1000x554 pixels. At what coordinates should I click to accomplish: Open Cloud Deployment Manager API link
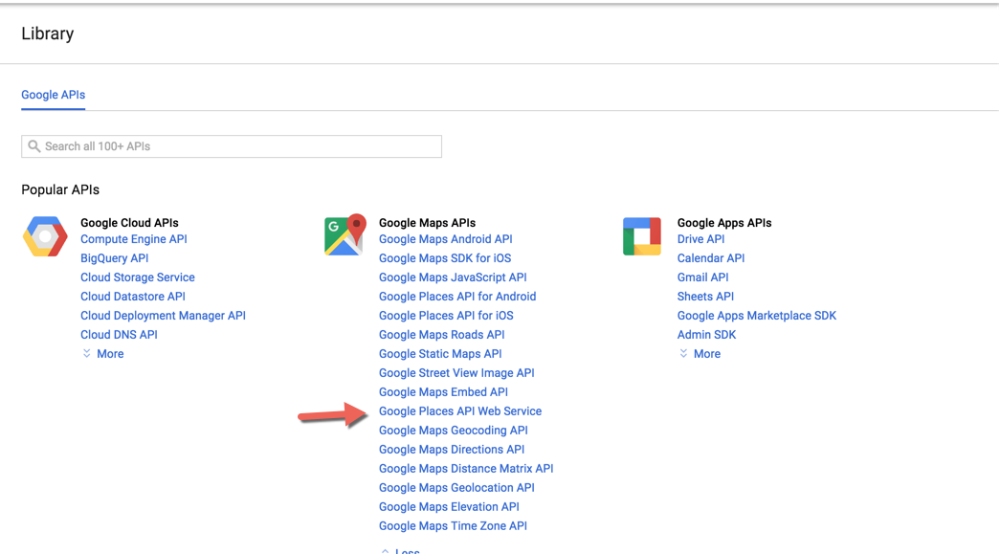tap(163, 316)
